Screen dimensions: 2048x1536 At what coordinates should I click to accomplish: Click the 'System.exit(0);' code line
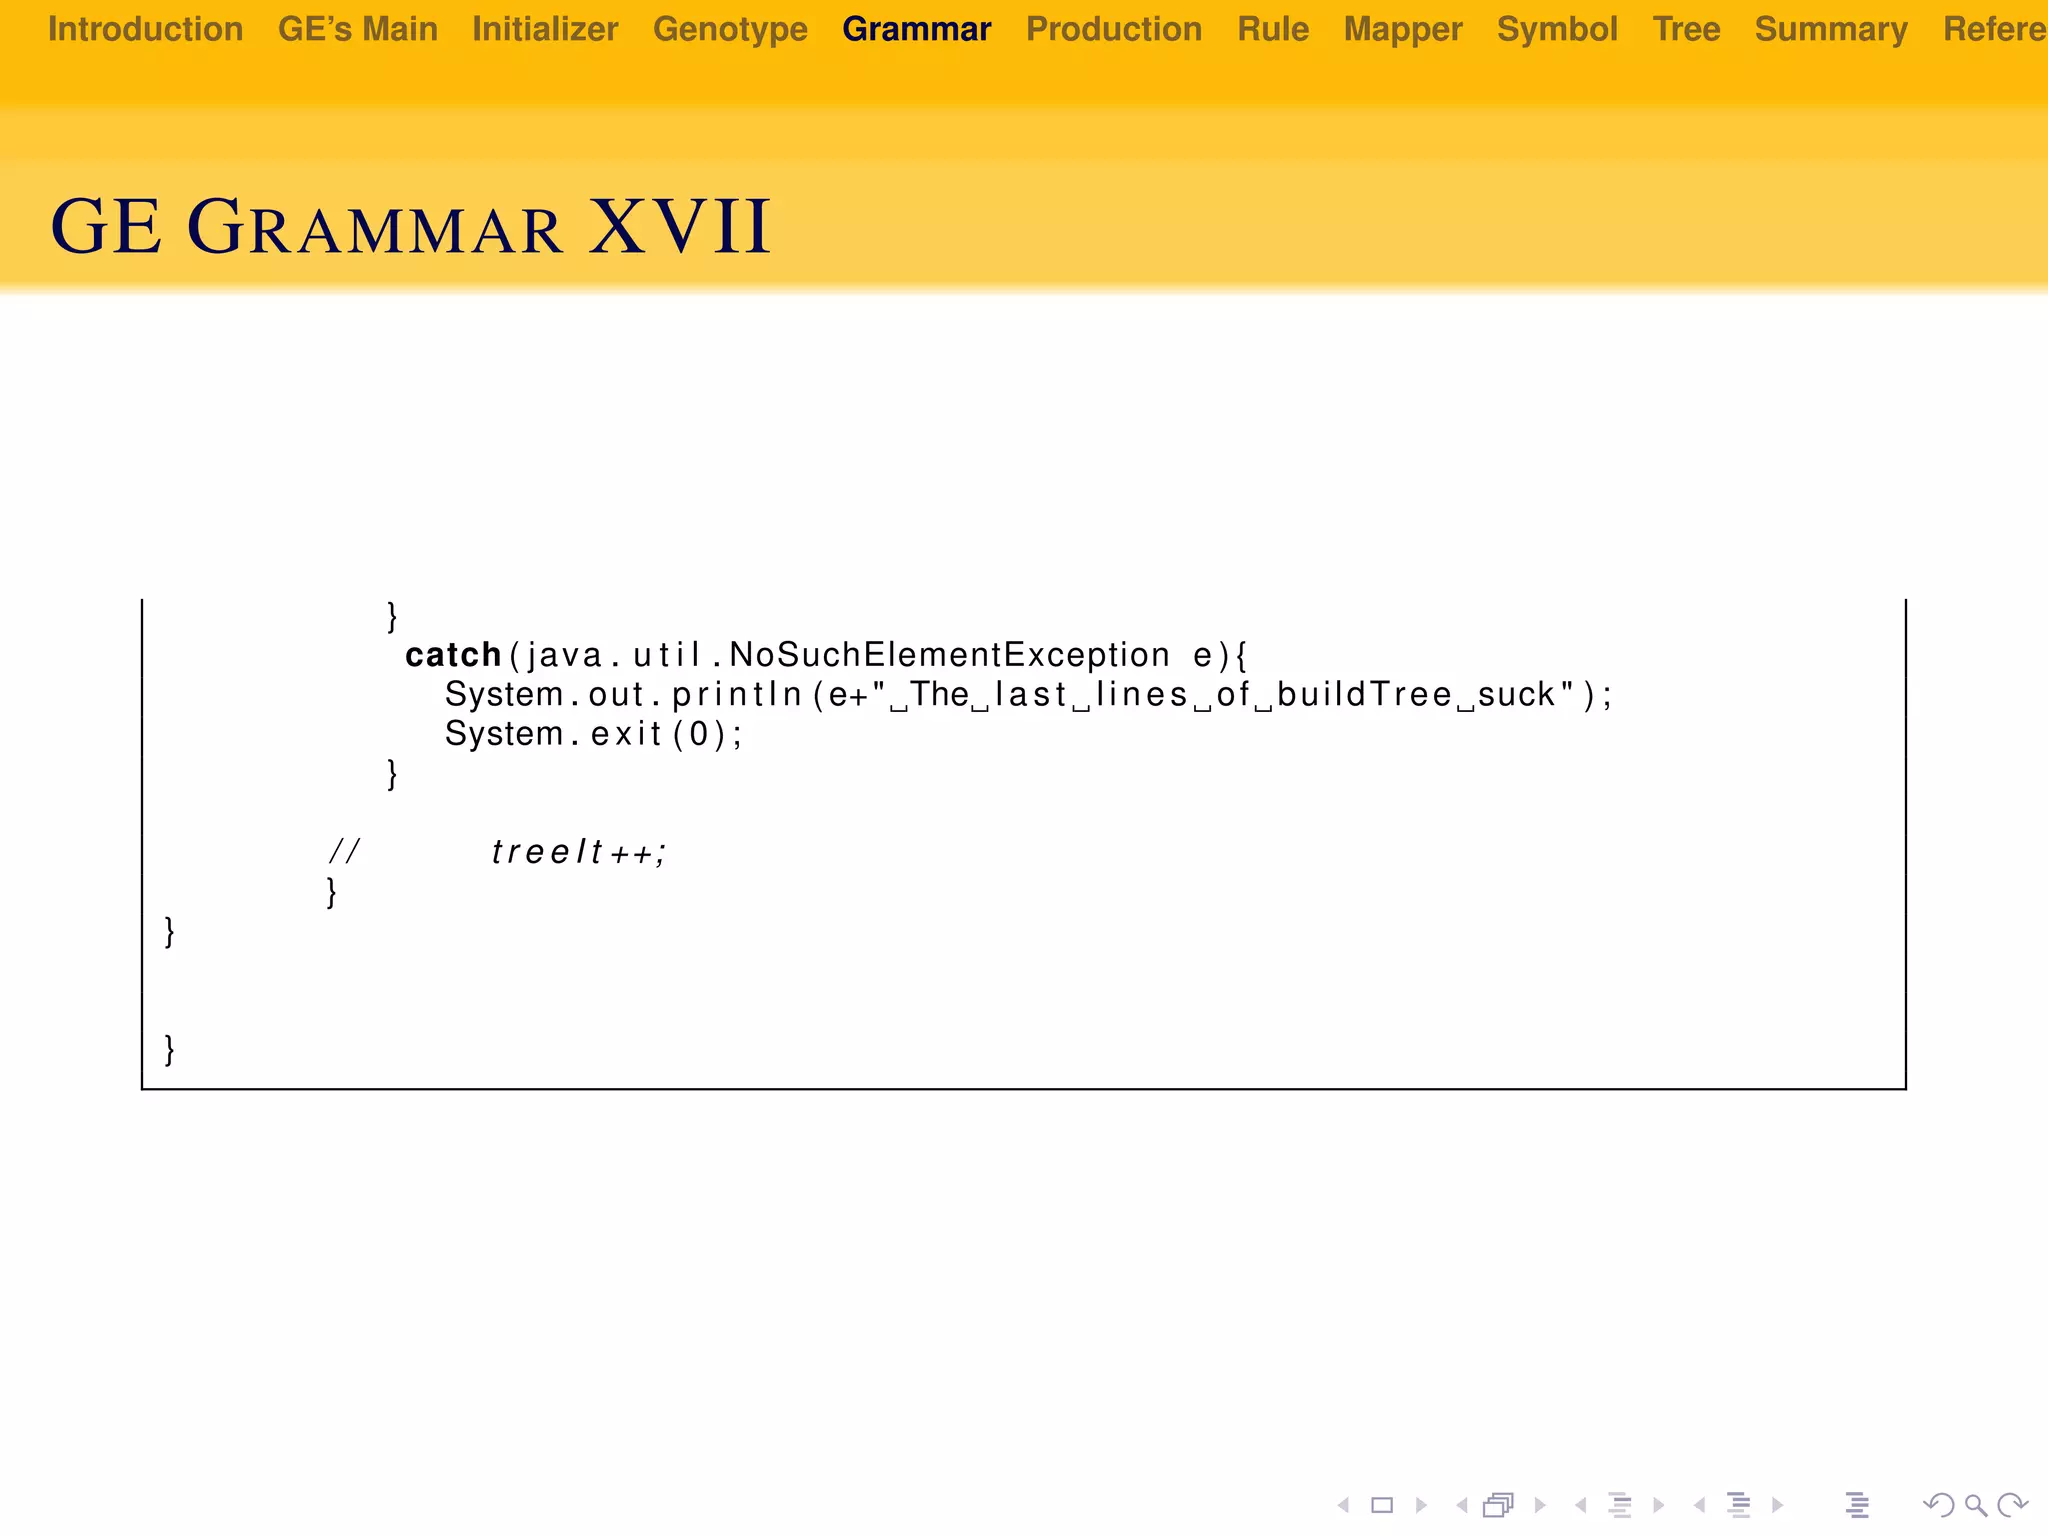594,734
